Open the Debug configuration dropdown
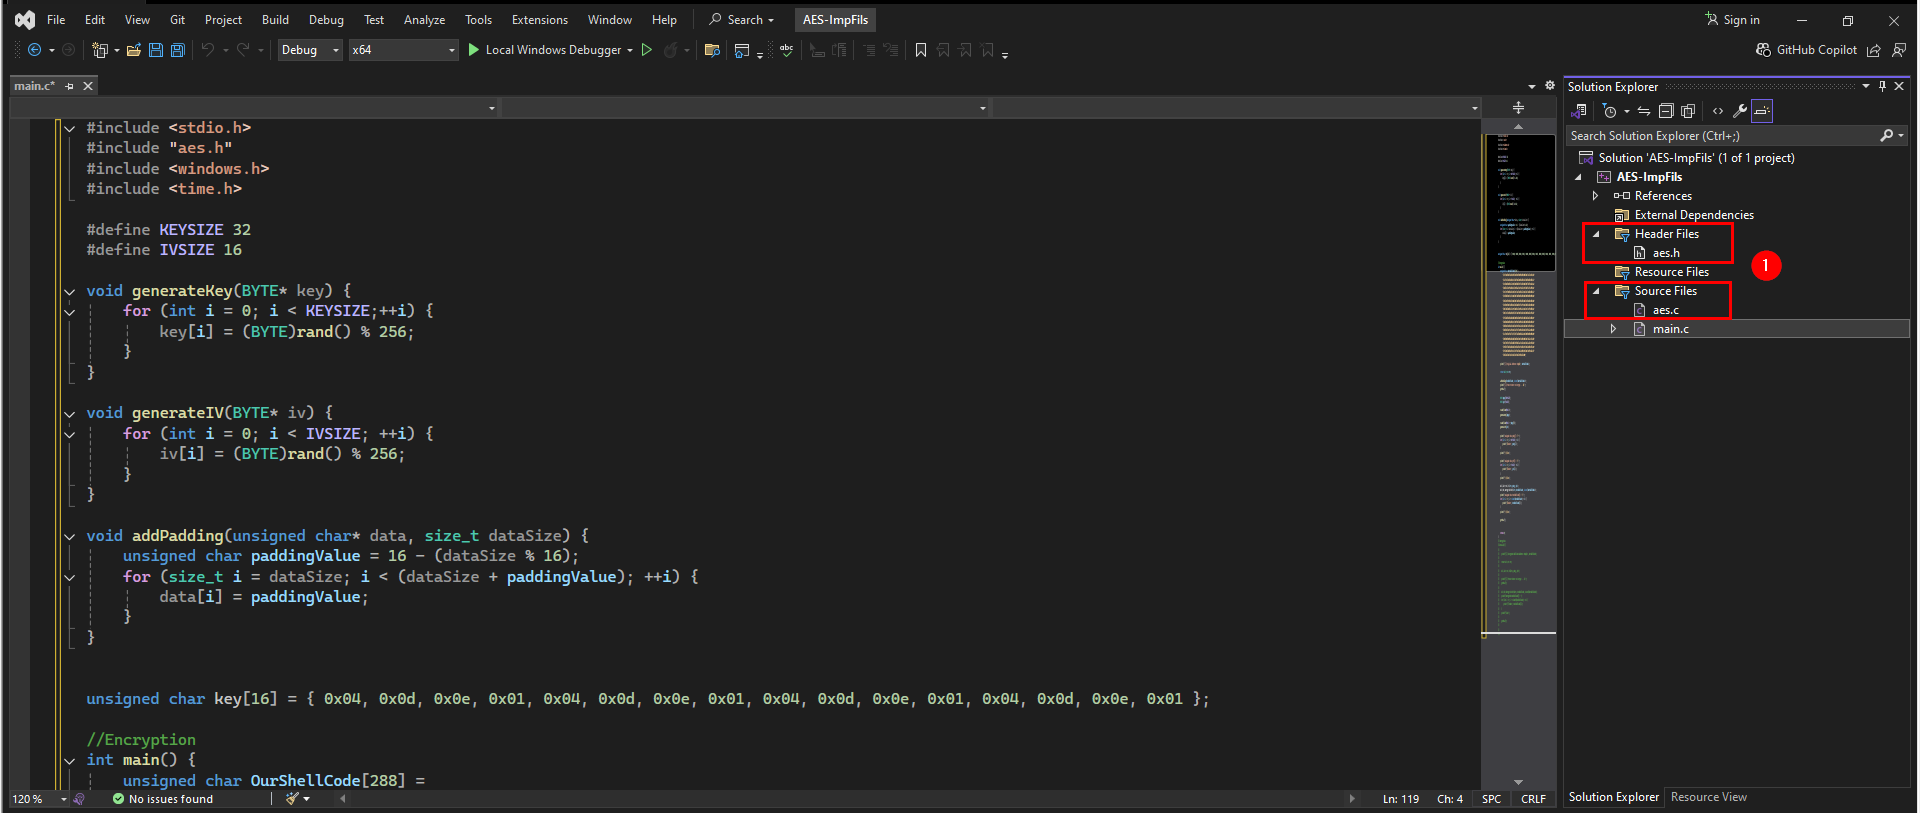Viewport: 1920px width, 813px height. (x=310, y=50)
